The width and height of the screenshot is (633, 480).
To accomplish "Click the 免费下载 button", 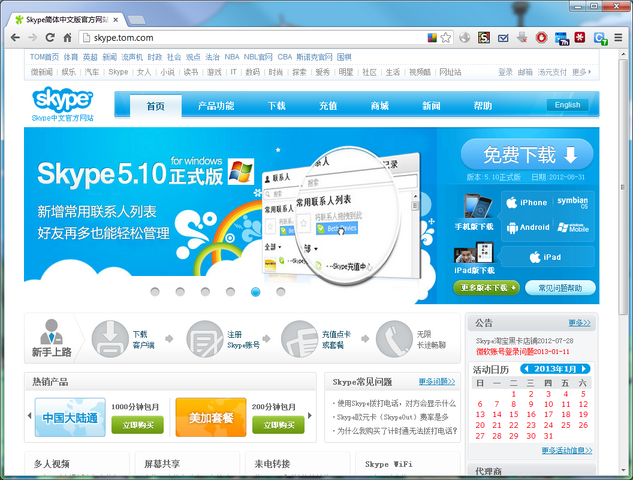I will (x=526, y=154).
